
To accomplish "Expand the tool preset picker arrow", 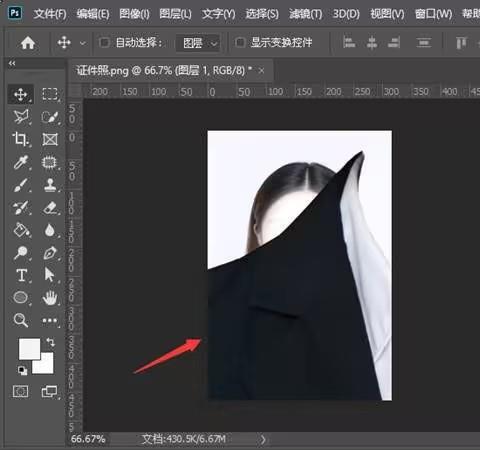I will (x=83, y=43).
